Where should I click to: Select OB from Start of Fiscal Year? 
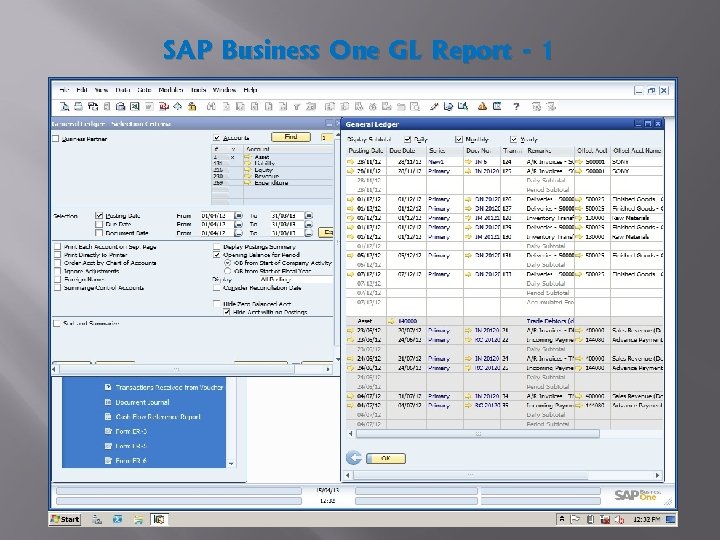point(227,271)
